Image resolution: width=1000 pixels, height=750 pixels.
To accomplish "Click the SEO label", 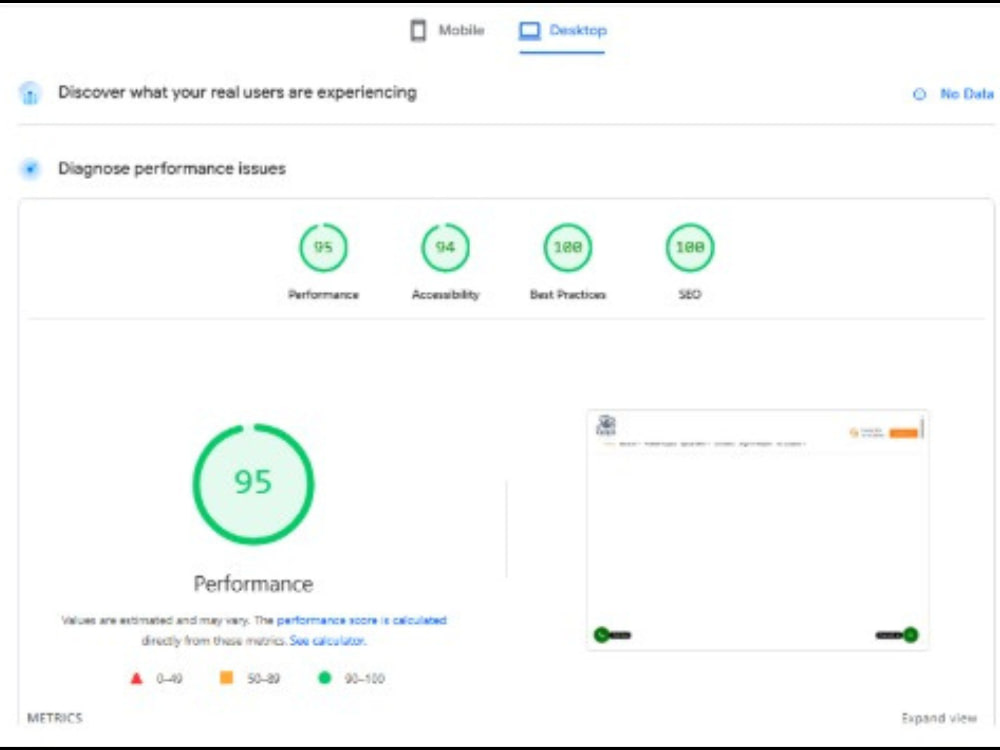I will click(689, 295).
